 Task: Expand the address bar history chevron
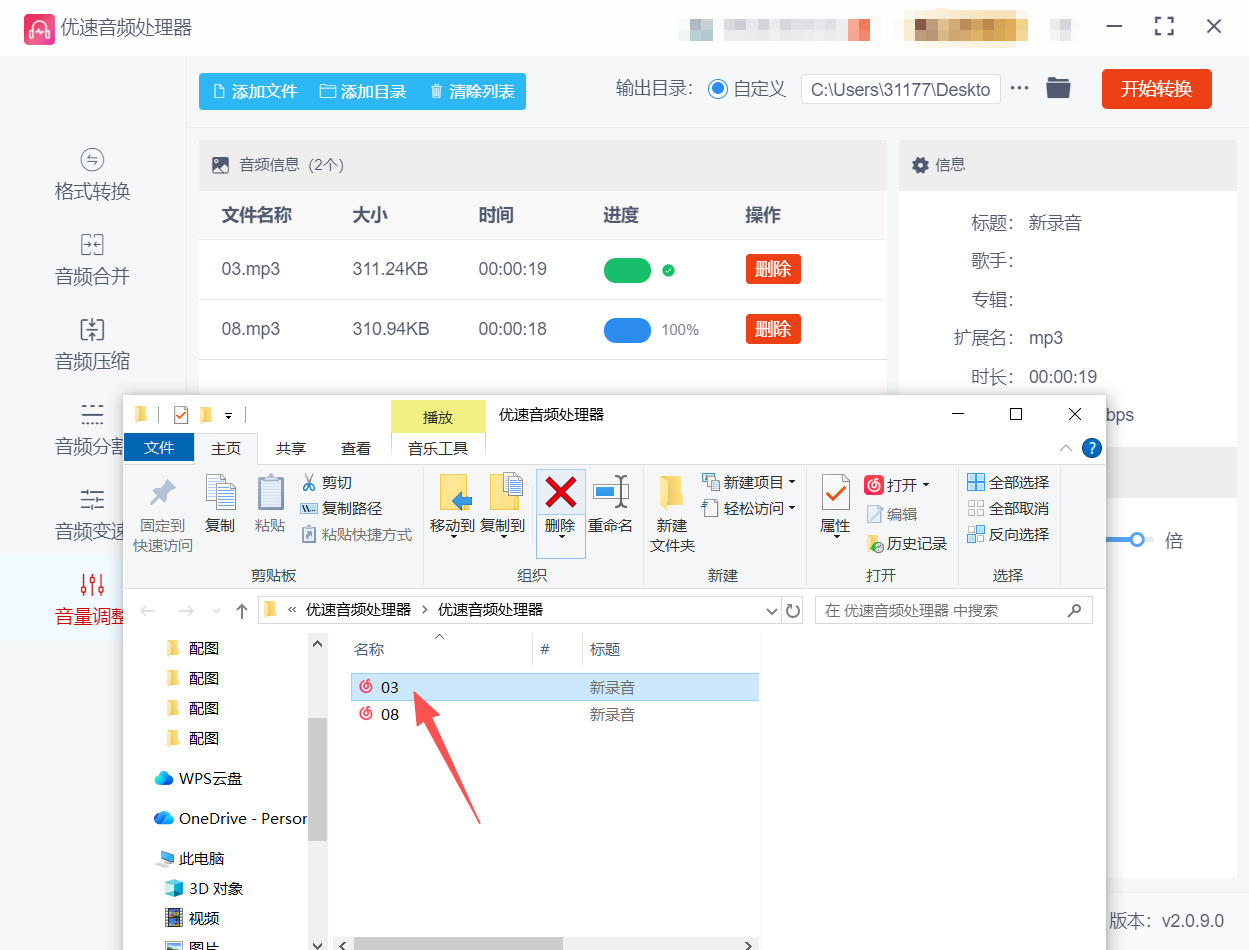click(x=772, y=610)
